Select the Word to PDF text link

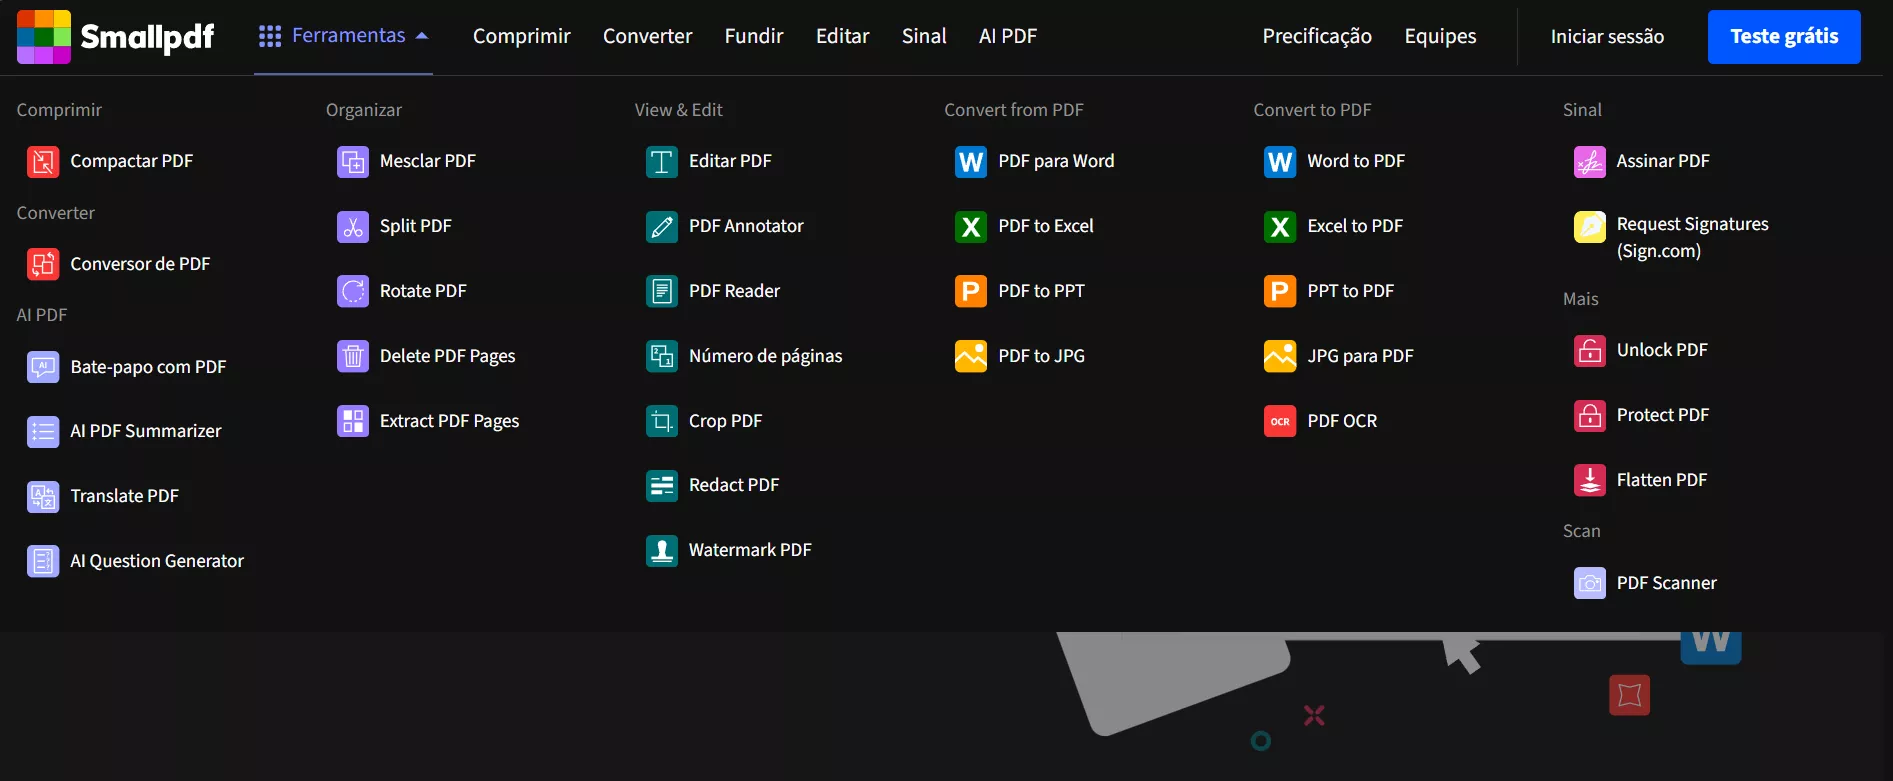pyautogui.click(x=1356, y=161)
